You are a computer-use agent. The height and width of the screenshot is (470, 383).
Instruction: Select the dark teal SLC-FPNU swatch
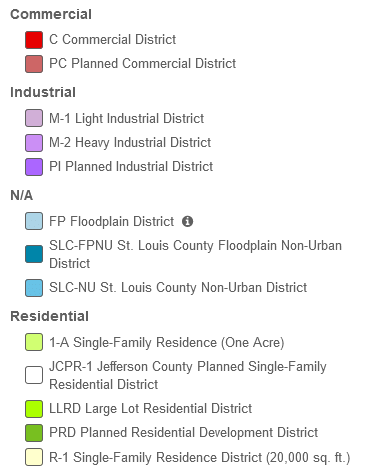34,254
